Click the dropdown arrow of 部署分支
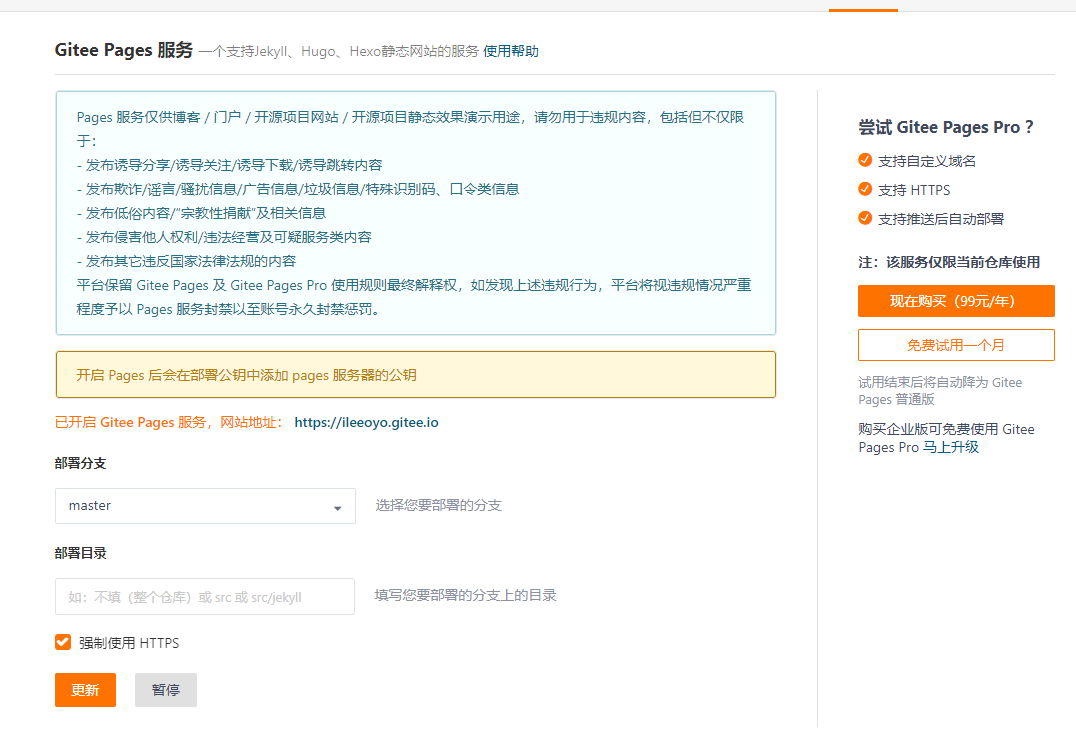The width and height of the screenshot is (1076, 748). (338, 508)
